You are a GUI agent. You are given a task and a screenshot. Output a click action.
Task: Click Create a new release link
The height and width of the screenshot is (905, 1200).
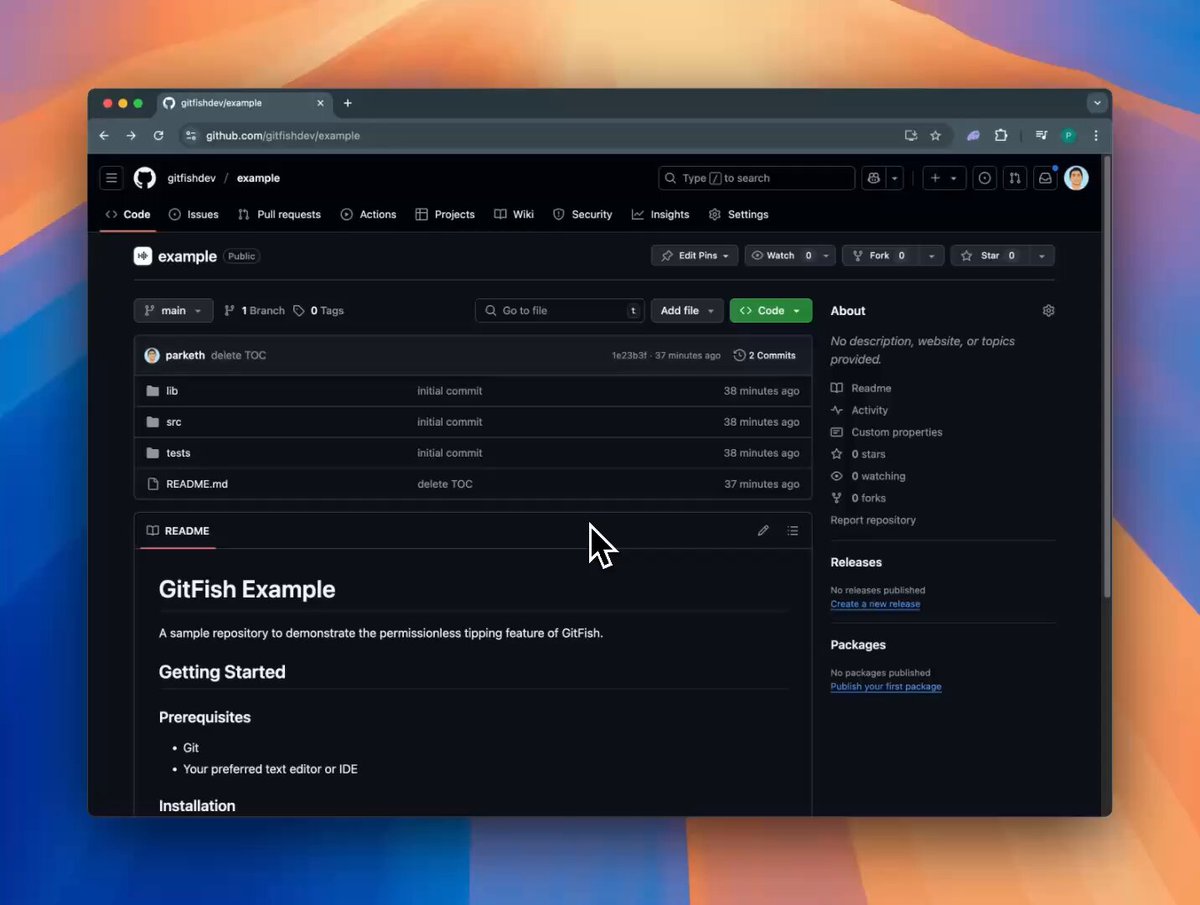875,604
